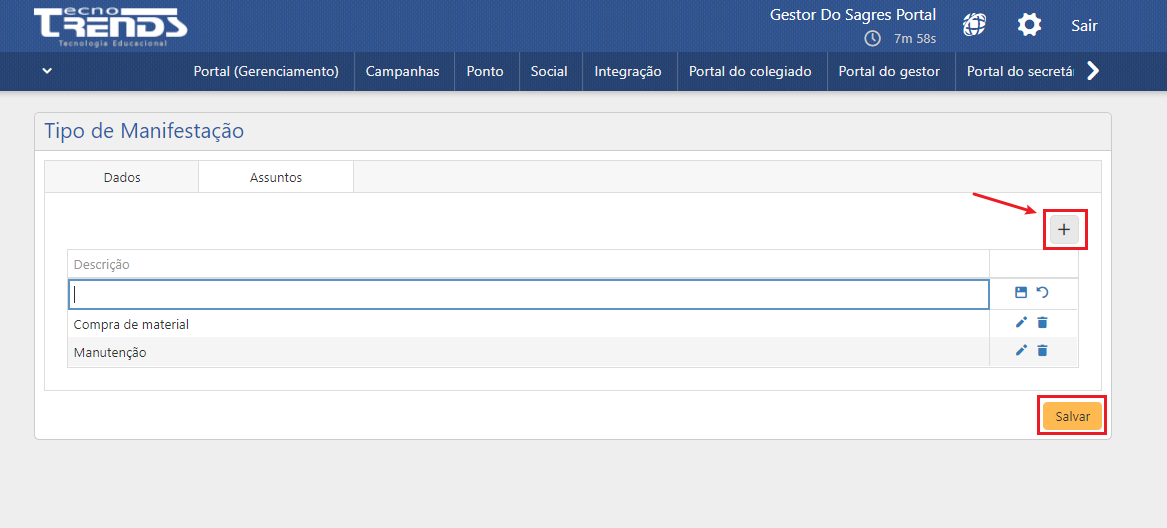The height and width of the screenshot is (528, 1167).
Task: Expand the left chevron dropdown menu
Action: click(x=47, y=71)
